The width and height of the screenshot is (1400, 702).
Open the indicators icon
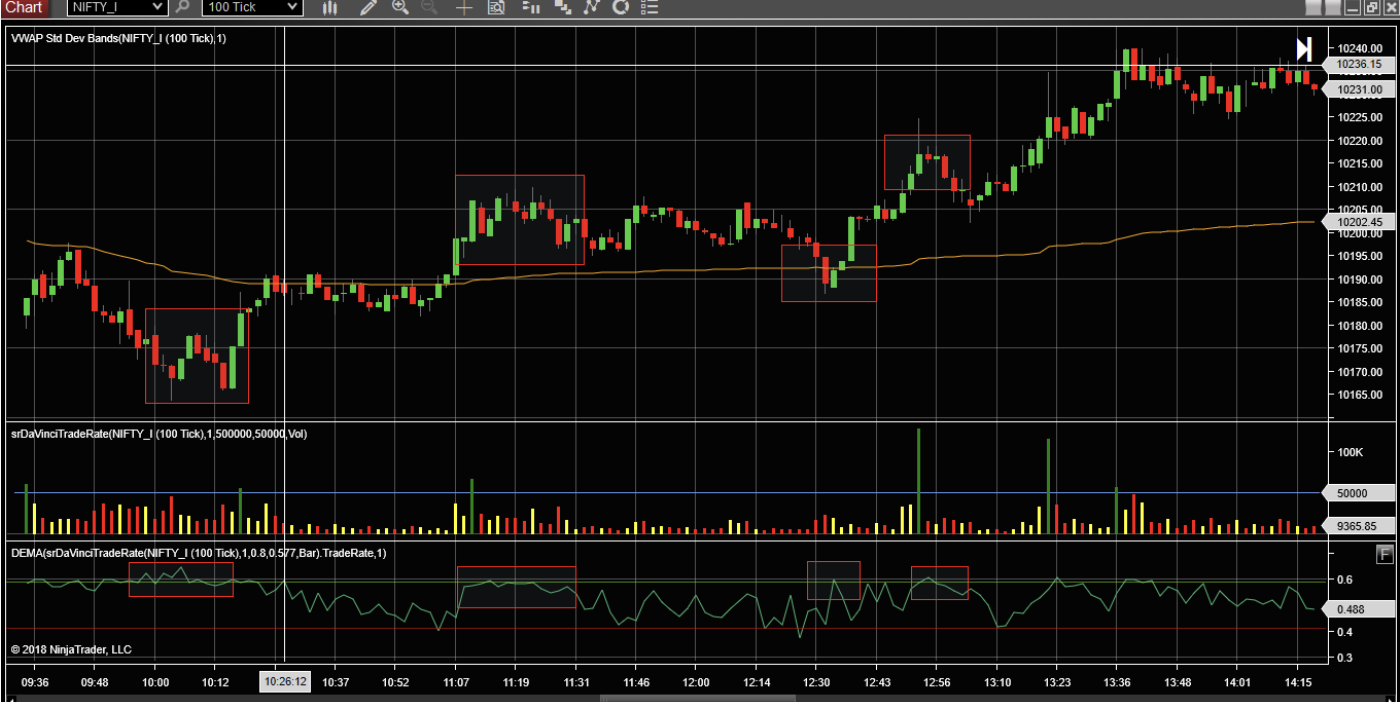point(592,7)
